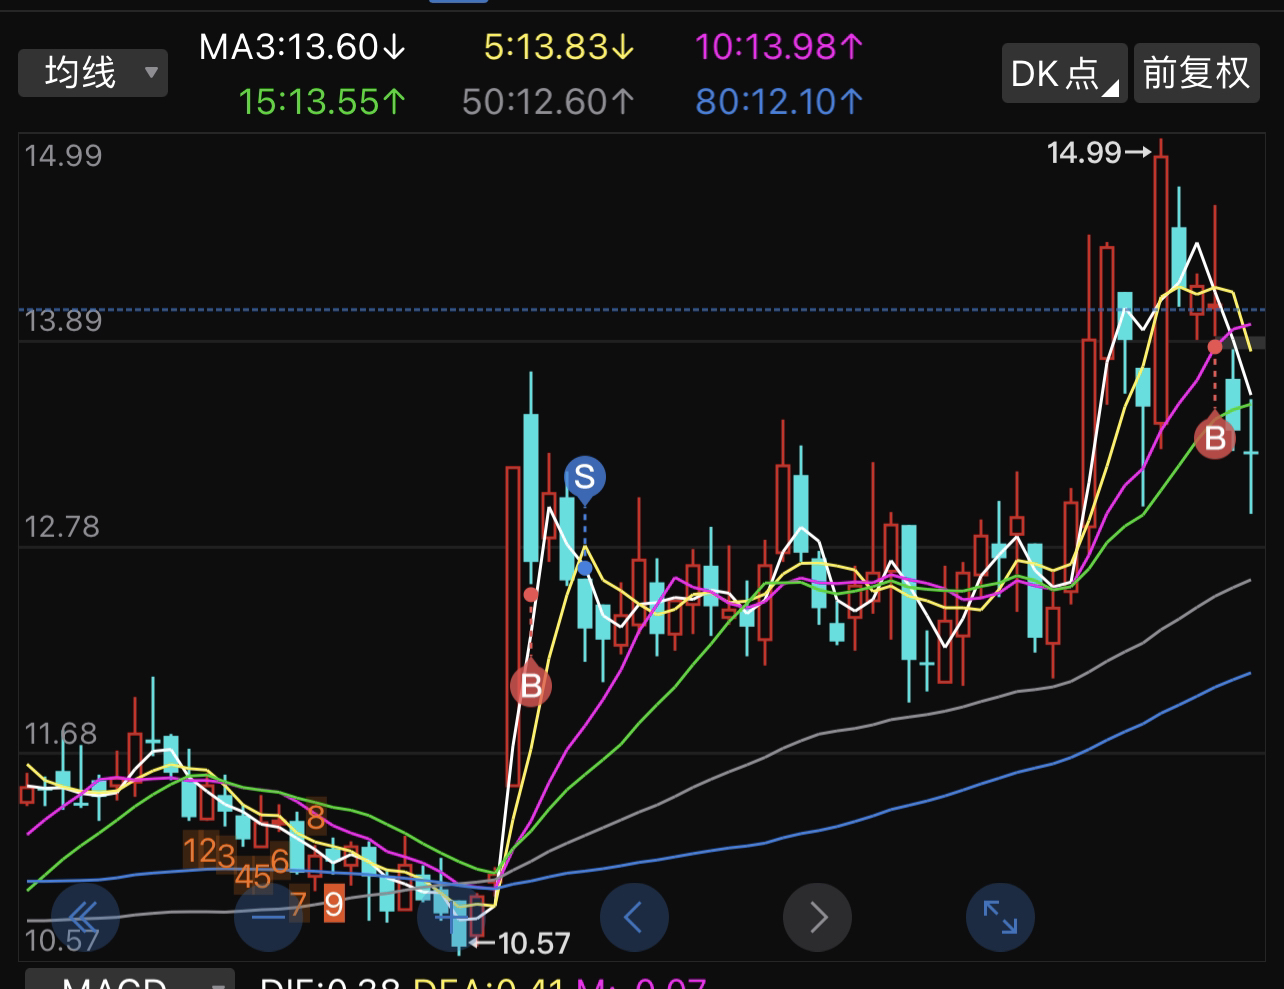Move chart left with blue left-chevron button
Screen dimensions: 1284x989
click(634, 916)
